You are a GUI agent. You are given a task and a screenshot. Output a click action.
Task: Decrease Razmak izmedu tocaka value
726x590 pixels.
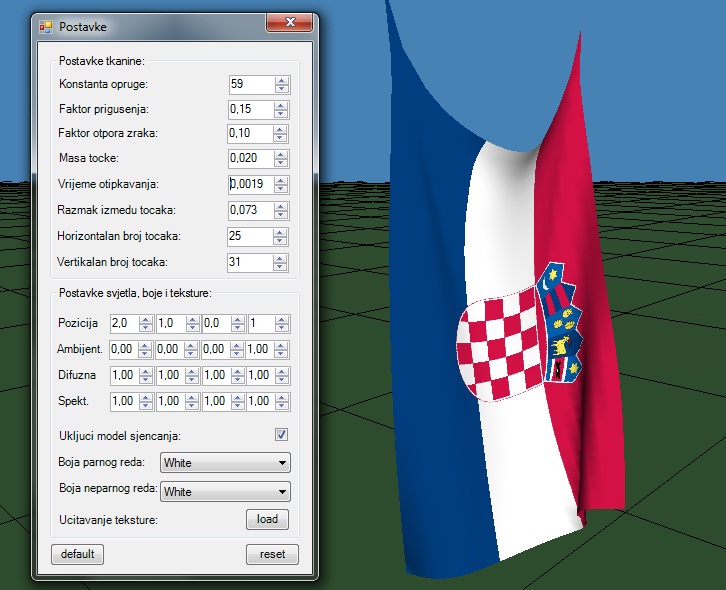click(281, 215)
